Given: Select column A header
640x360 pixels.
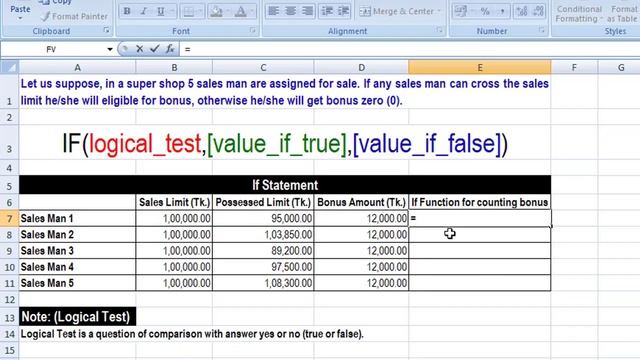Looking at the screenshot, I should (77, 67).
